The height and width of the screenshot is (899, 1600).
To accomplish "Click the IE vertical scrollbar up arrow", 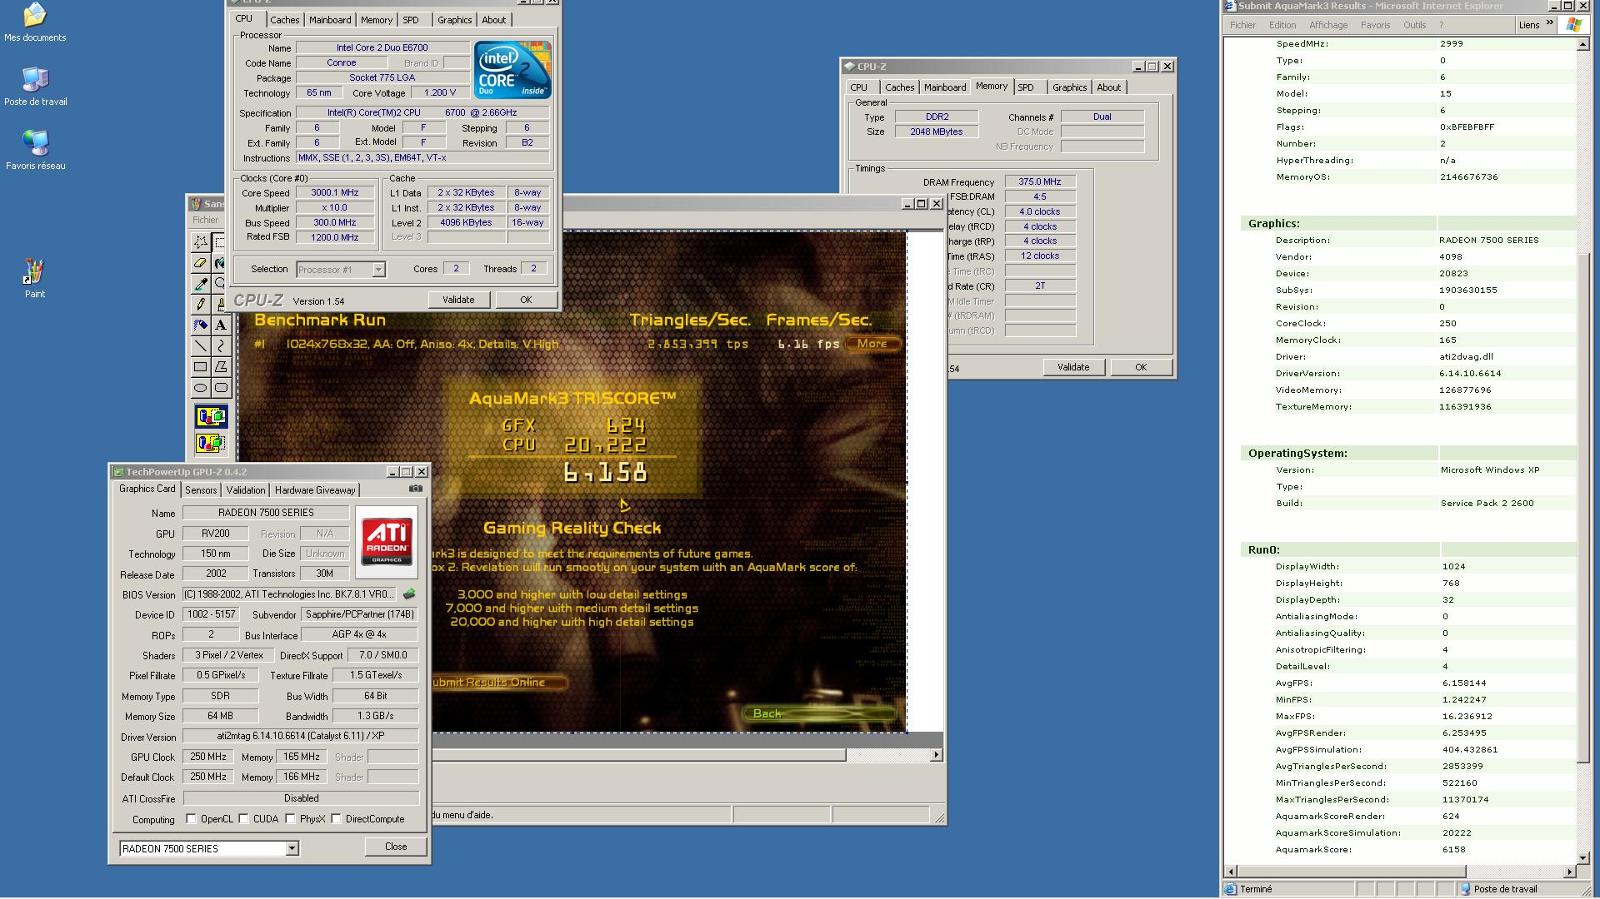I will [1582, 44].
